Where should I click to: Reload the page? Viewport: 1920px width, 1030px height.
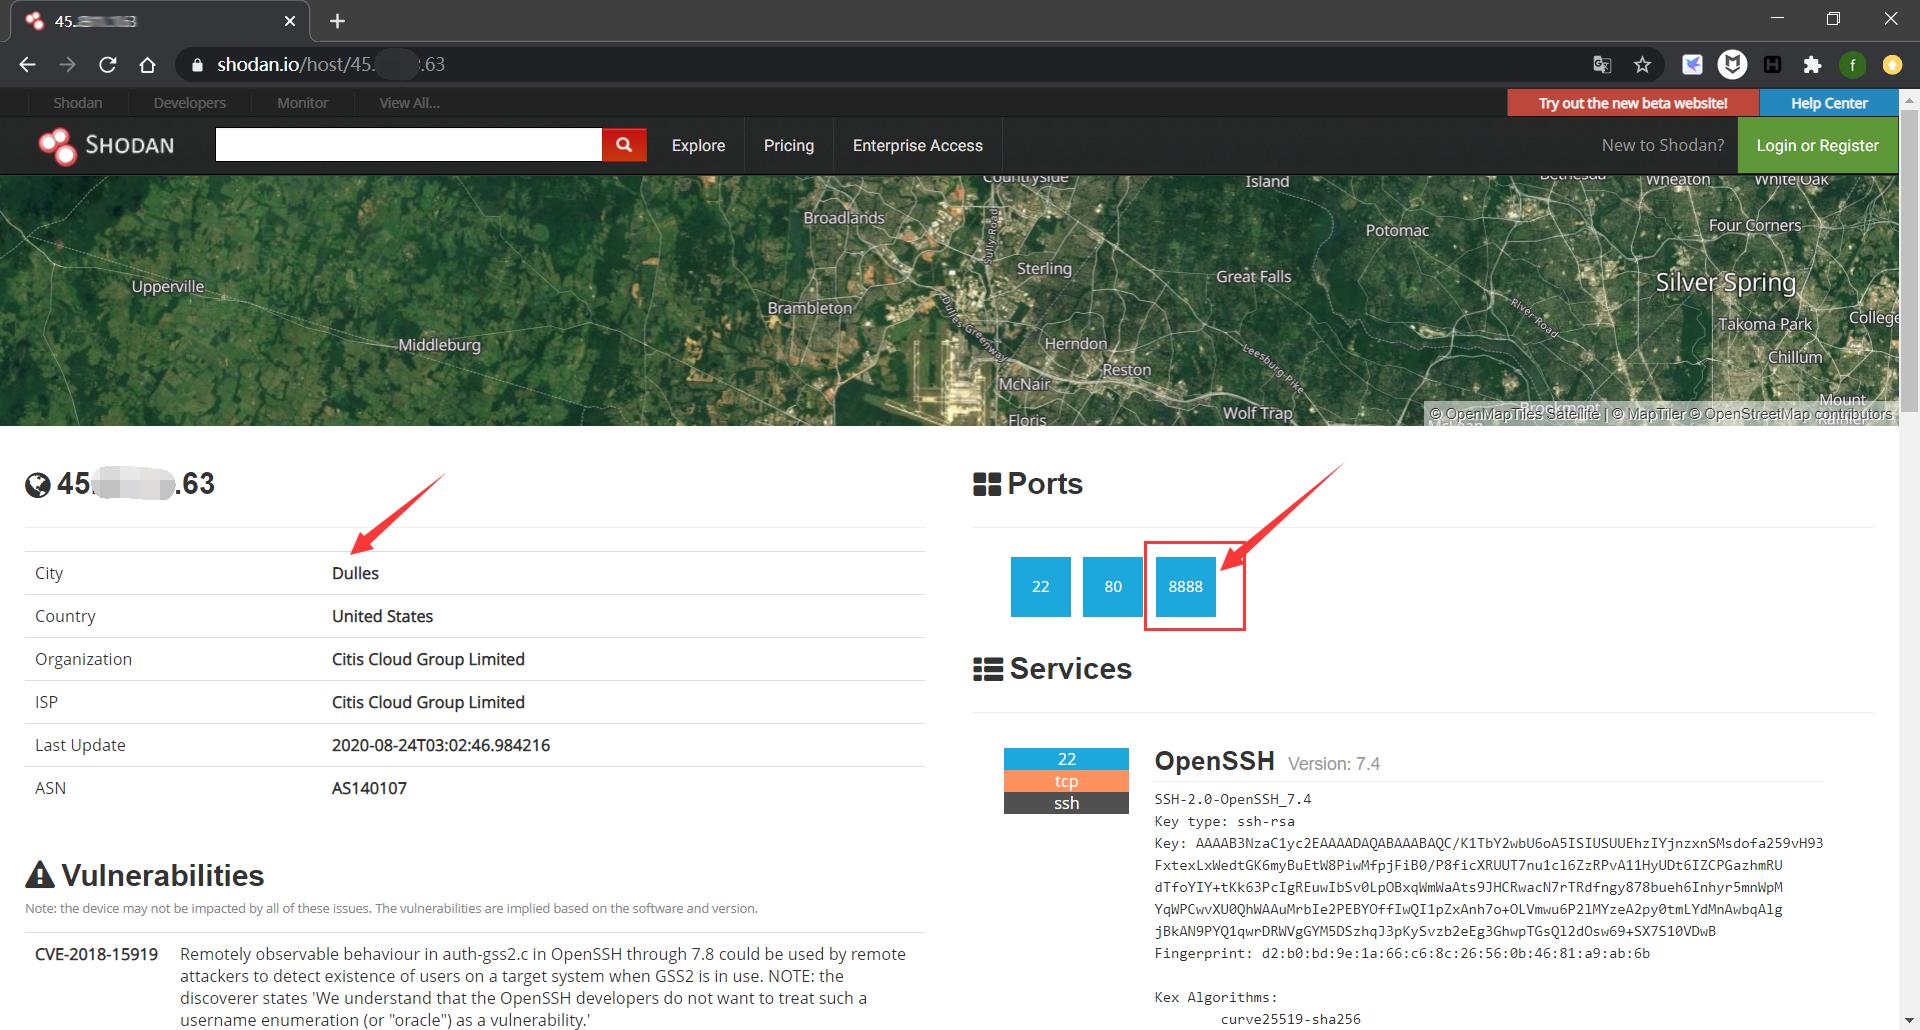[107, 65]
